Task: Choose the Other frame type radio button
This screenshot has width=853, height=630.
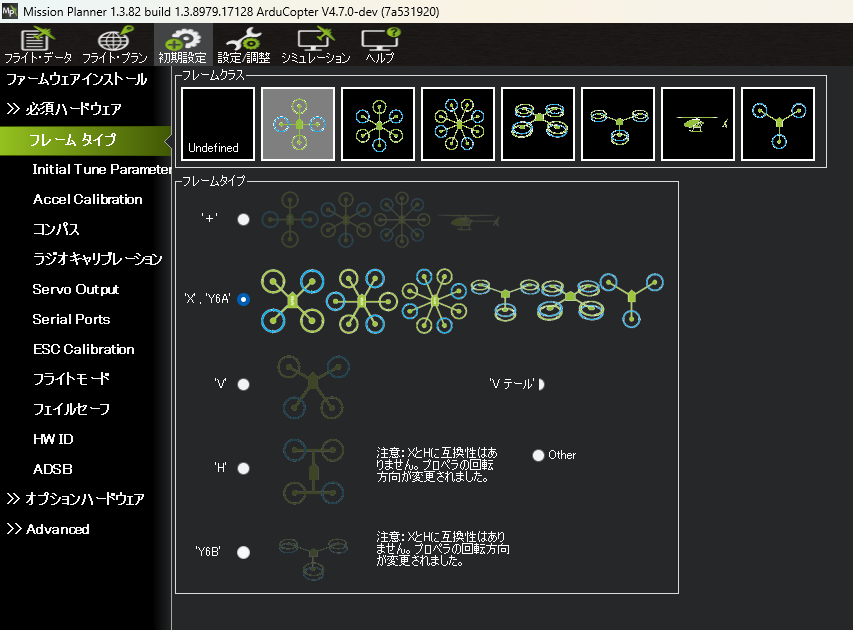Action: (x=538, y=455)
